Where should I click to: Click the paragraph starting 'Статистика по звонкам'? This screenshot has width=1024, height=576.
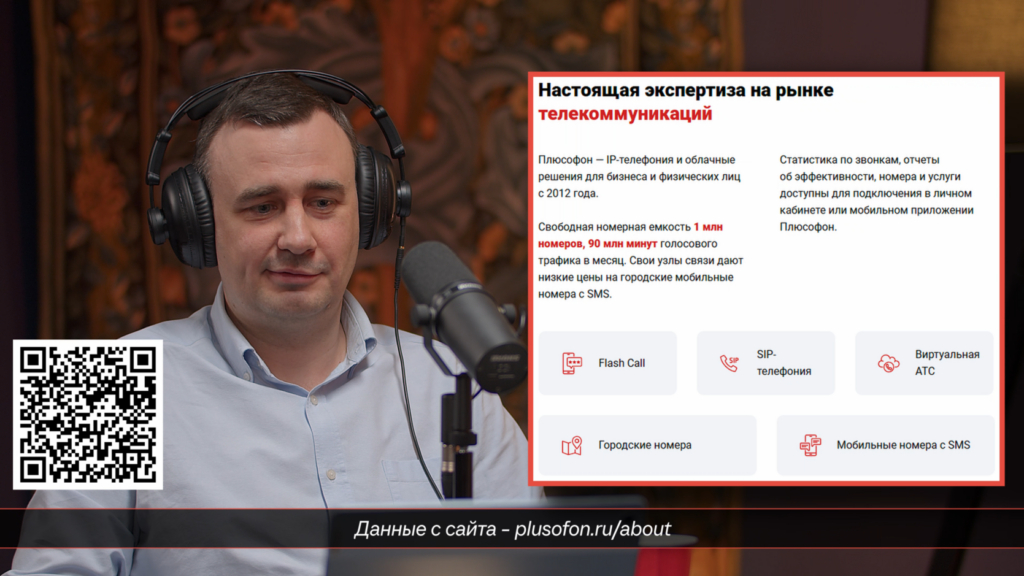[x=876, y=193]
